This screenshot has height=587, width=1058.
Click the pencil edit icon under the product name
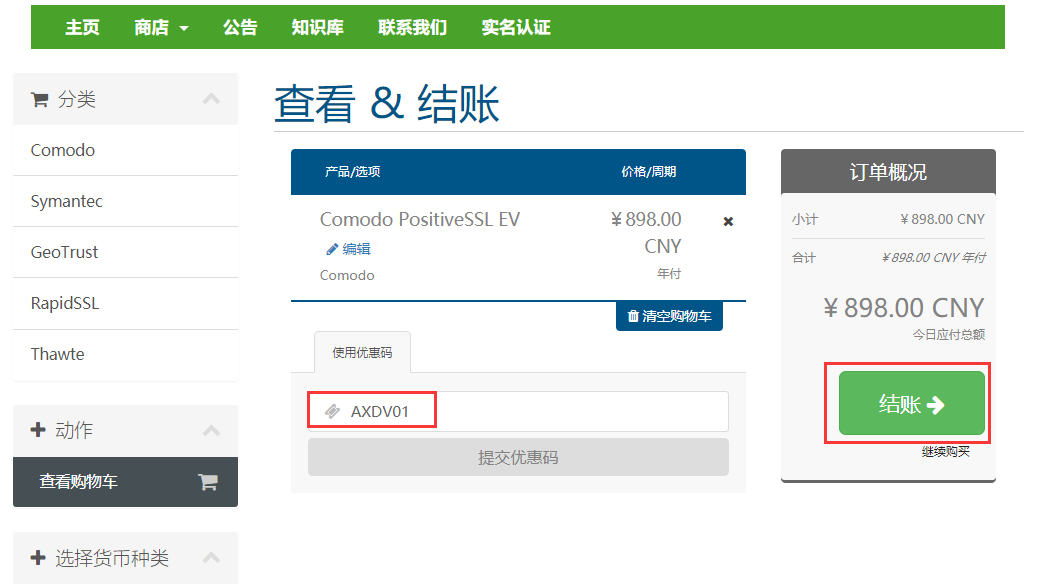click(x=332, y=249)
